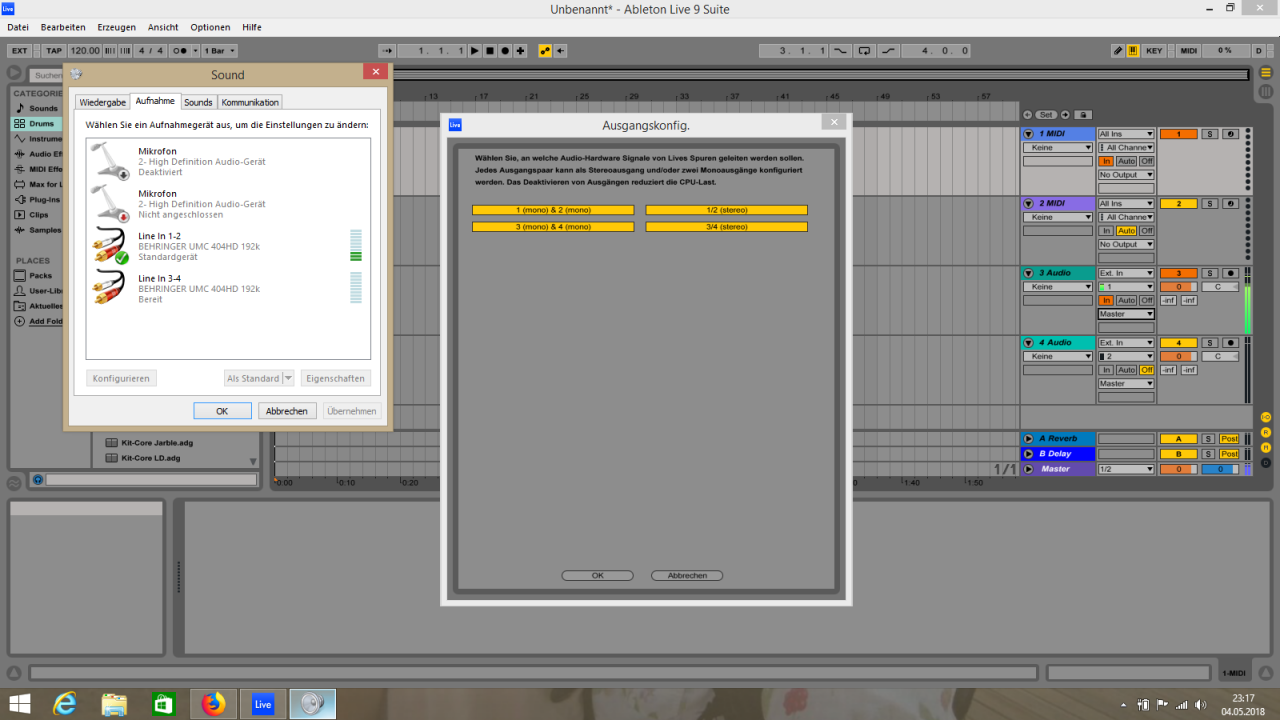The image size is (1280, 720).
Task: Open the Datei menu
Action: click(x=18, y=27)
